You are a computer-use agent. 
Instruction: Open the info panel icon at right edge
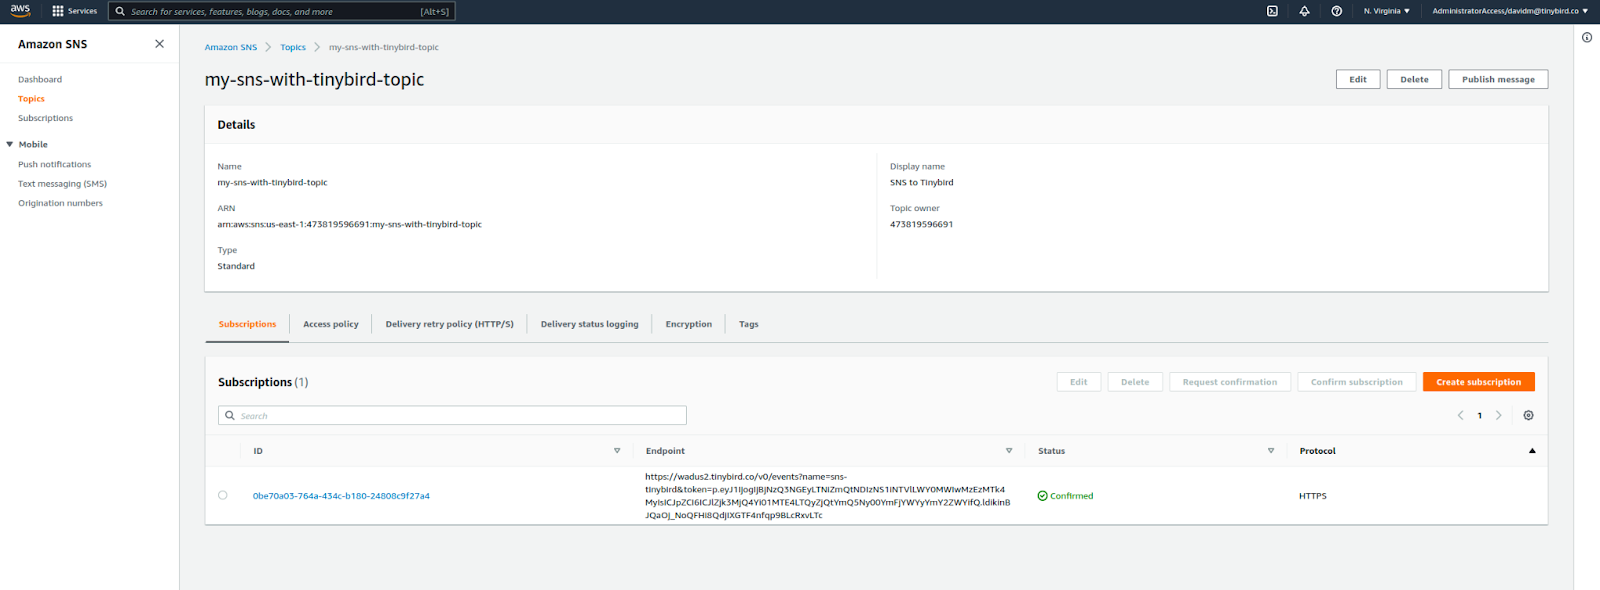click(1586, 38)
